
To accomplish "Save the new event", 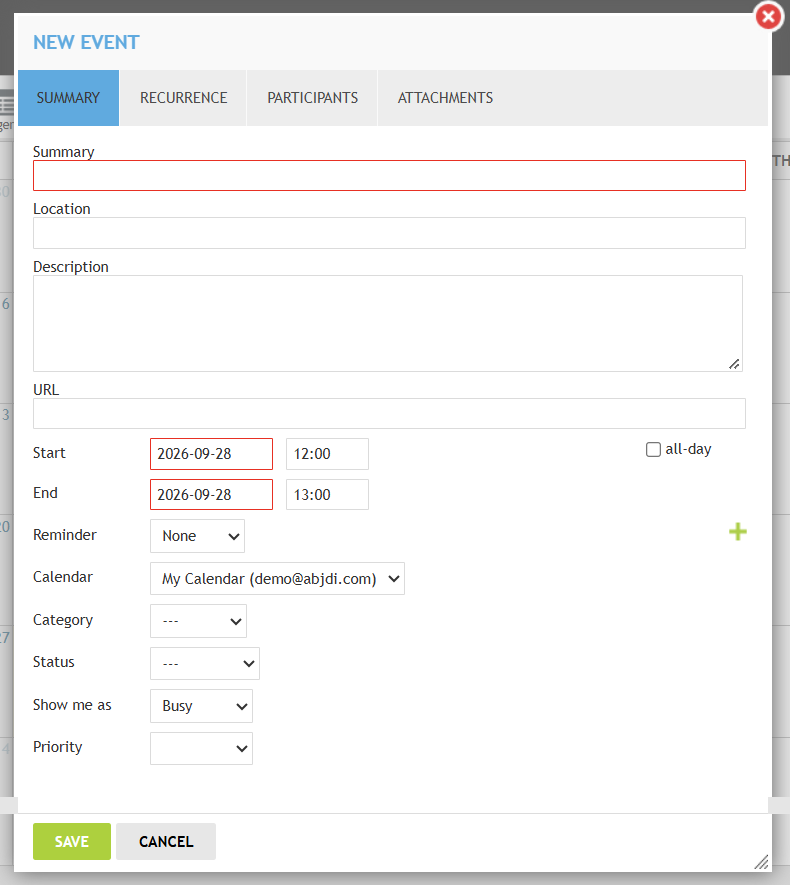I will (x=72, y=842).
